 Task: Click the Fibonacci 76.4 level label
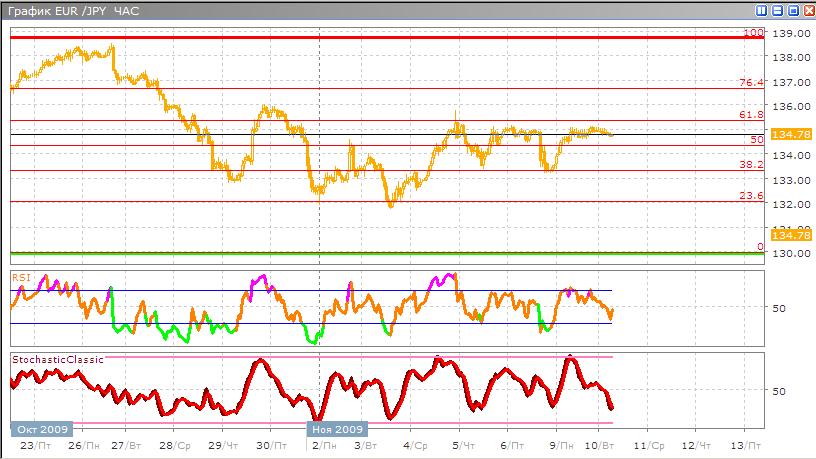coord(752,82)
